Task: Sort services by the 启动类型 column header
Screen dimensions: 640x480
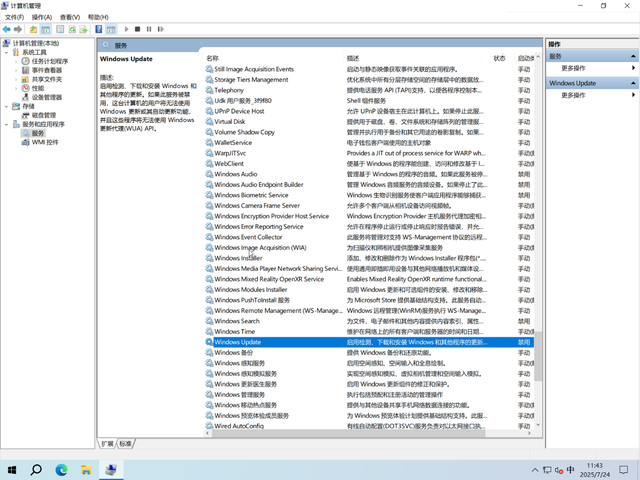Action: pyautogui.click(x=525, y=58)
